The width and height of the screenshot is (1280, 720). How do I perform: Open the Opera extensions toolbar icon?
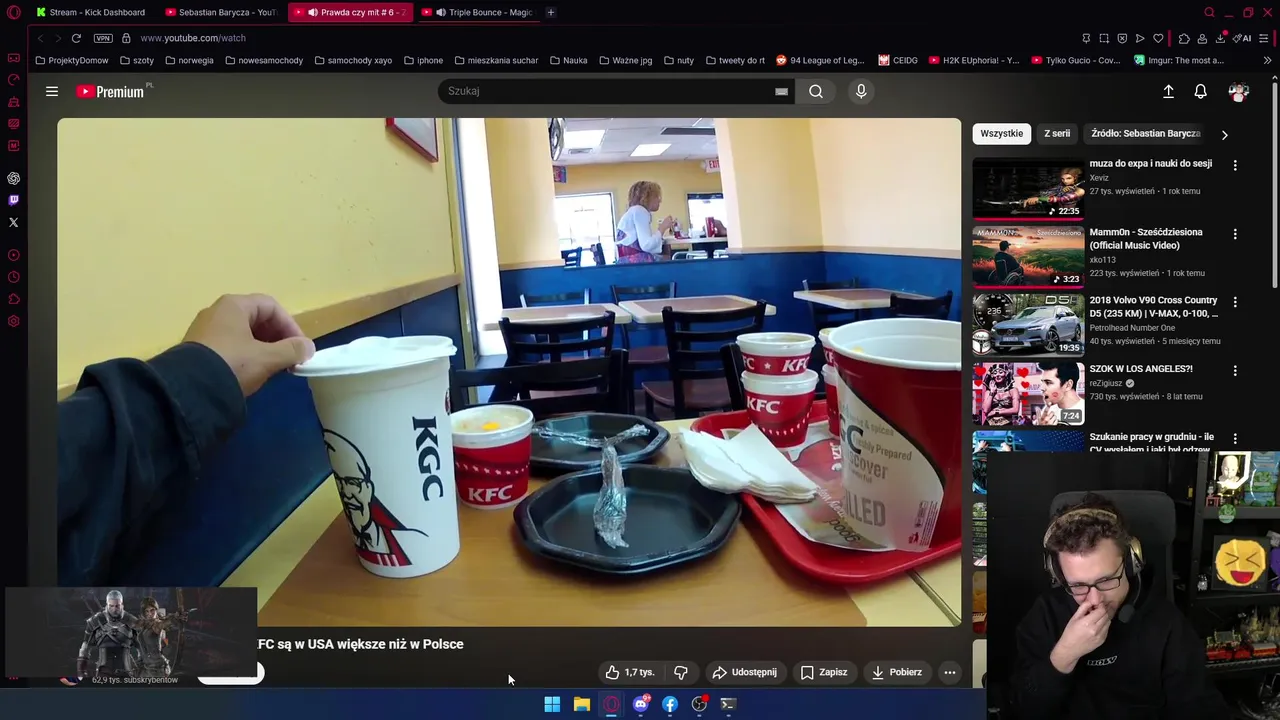point(1184,38)
